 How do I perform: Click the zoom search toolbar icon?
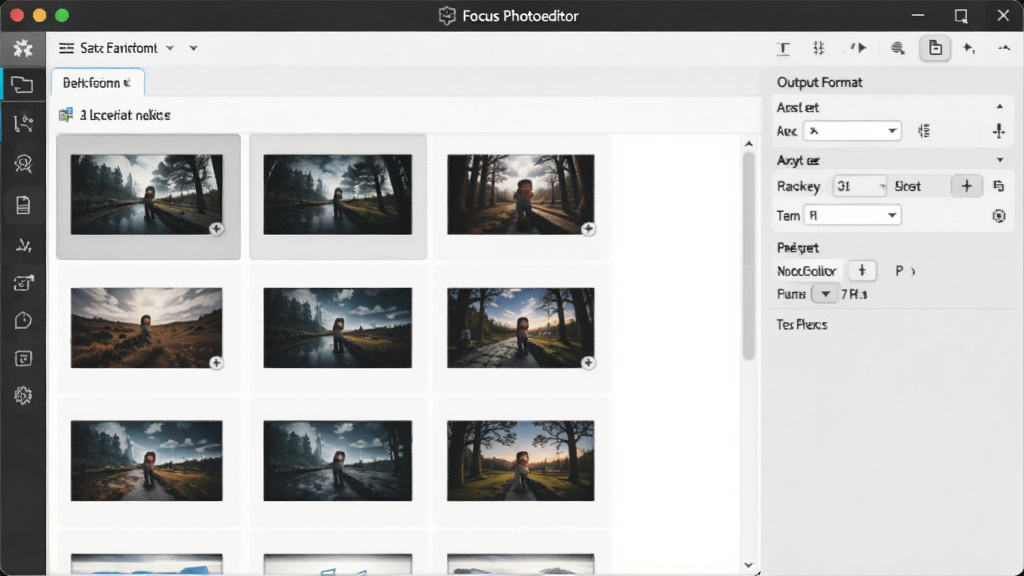[898, 48]
